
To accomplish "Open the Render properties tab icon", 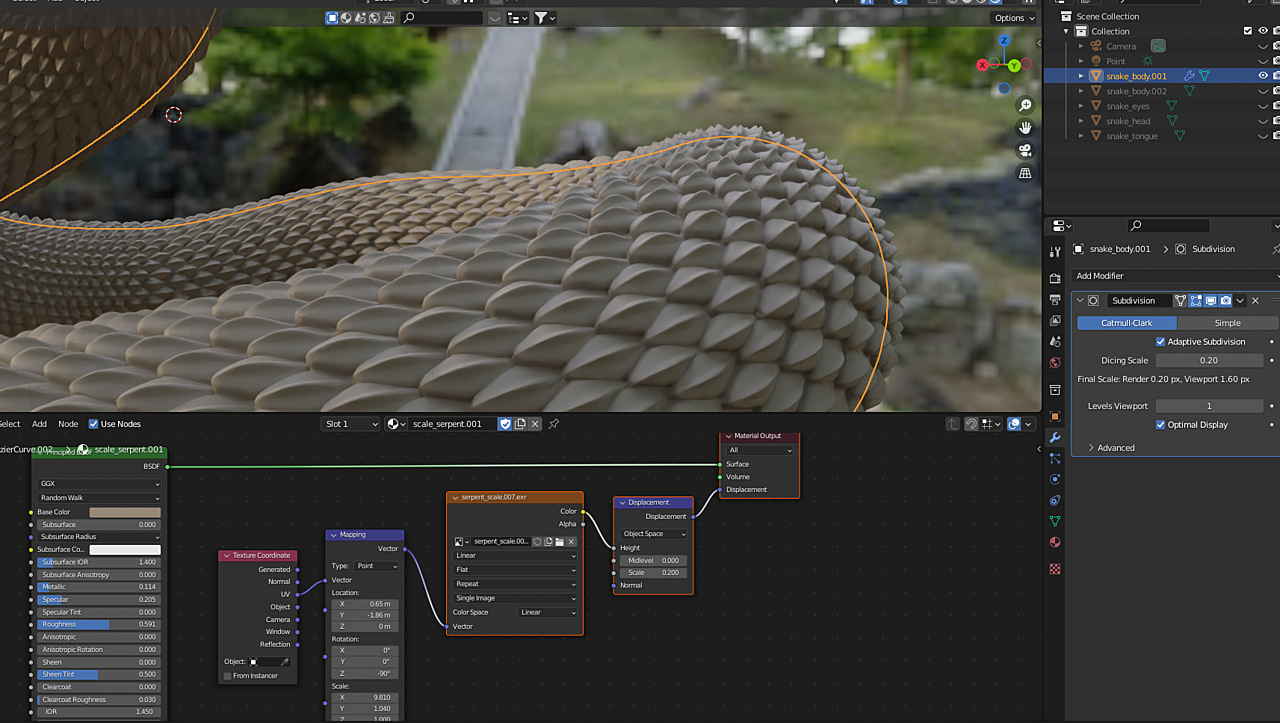I will (x=1055, y=279).
